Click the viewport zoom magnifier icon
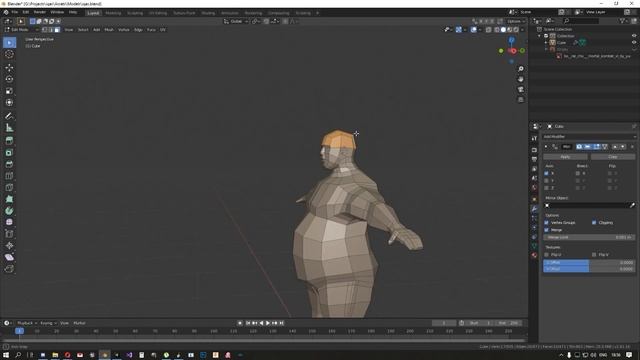The image size is (640, 360). pyautogui.click(x=521, y=69)
